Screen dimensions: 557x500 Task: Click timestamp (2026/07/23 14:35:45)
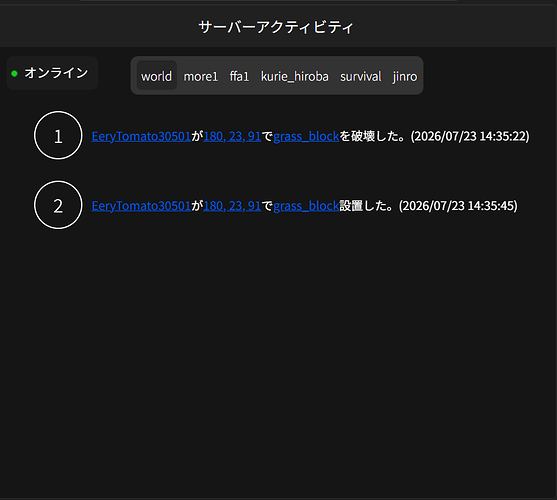(458, 206)
